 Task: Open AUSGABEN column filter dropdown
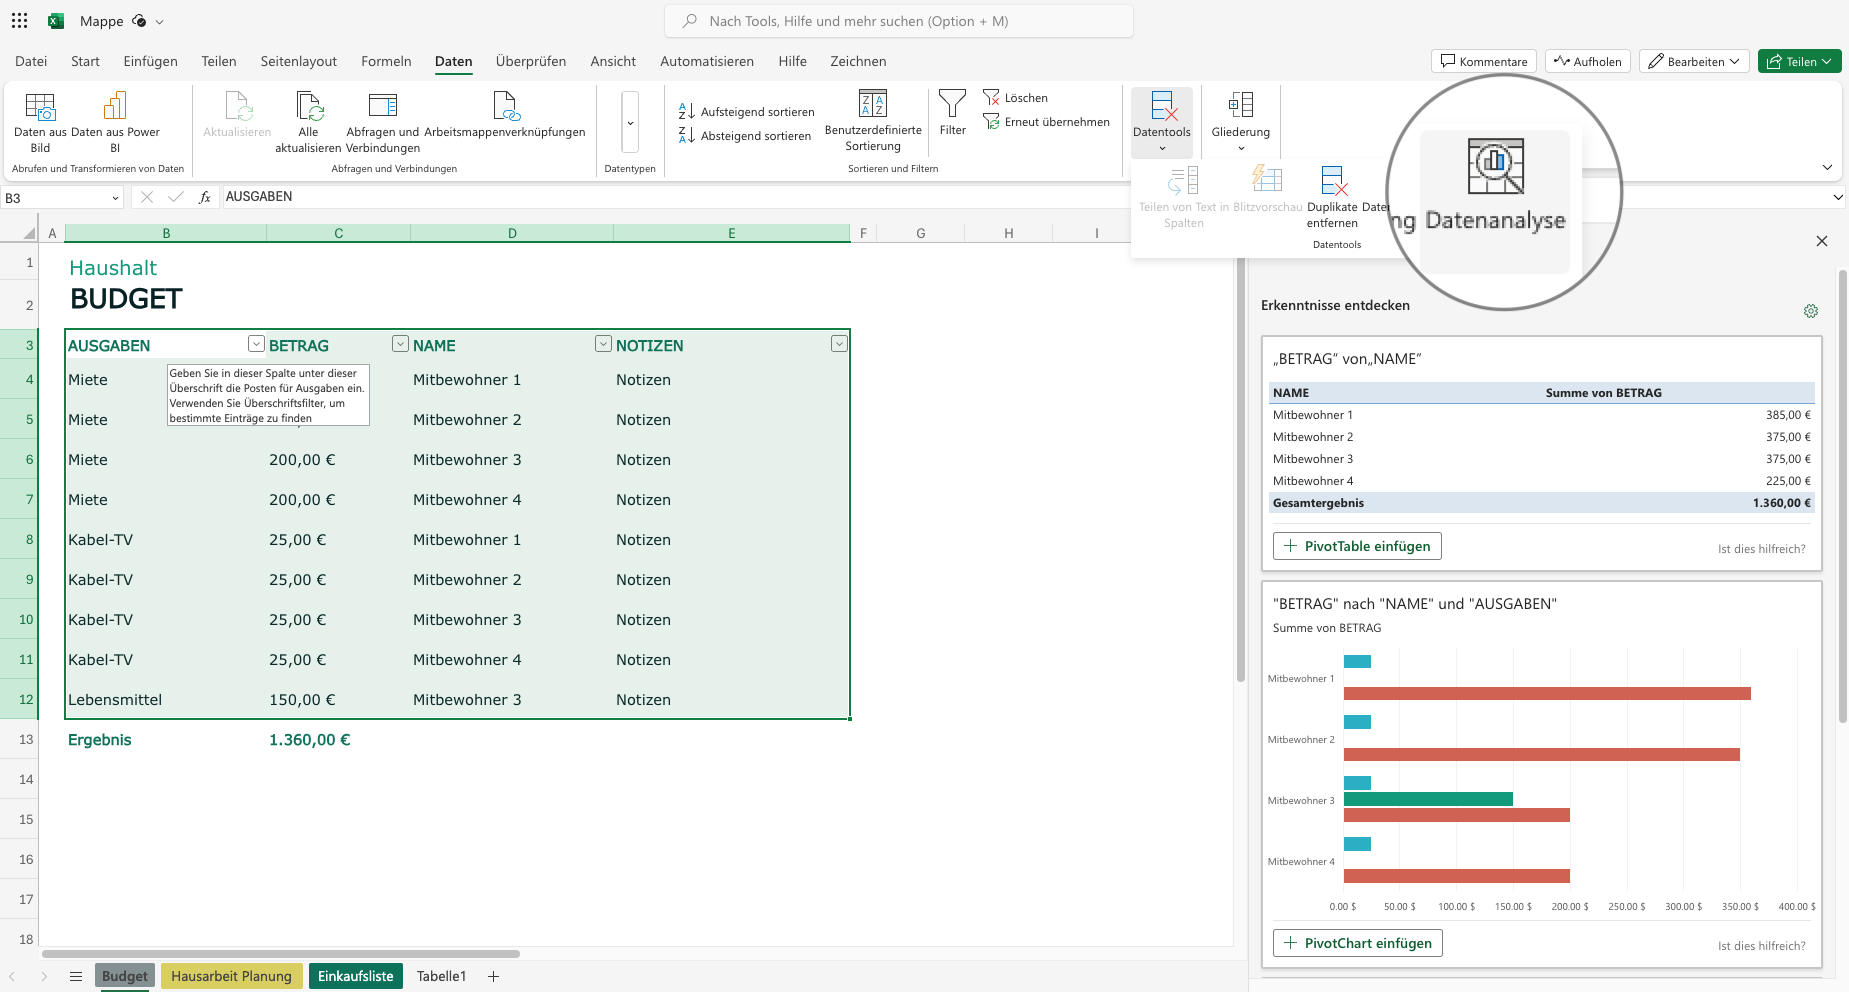click(256, 344)
